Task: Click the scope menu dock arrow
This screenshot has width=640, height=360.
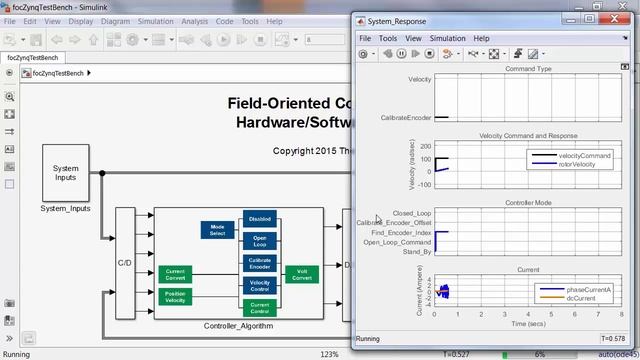Action: point(625,38)
